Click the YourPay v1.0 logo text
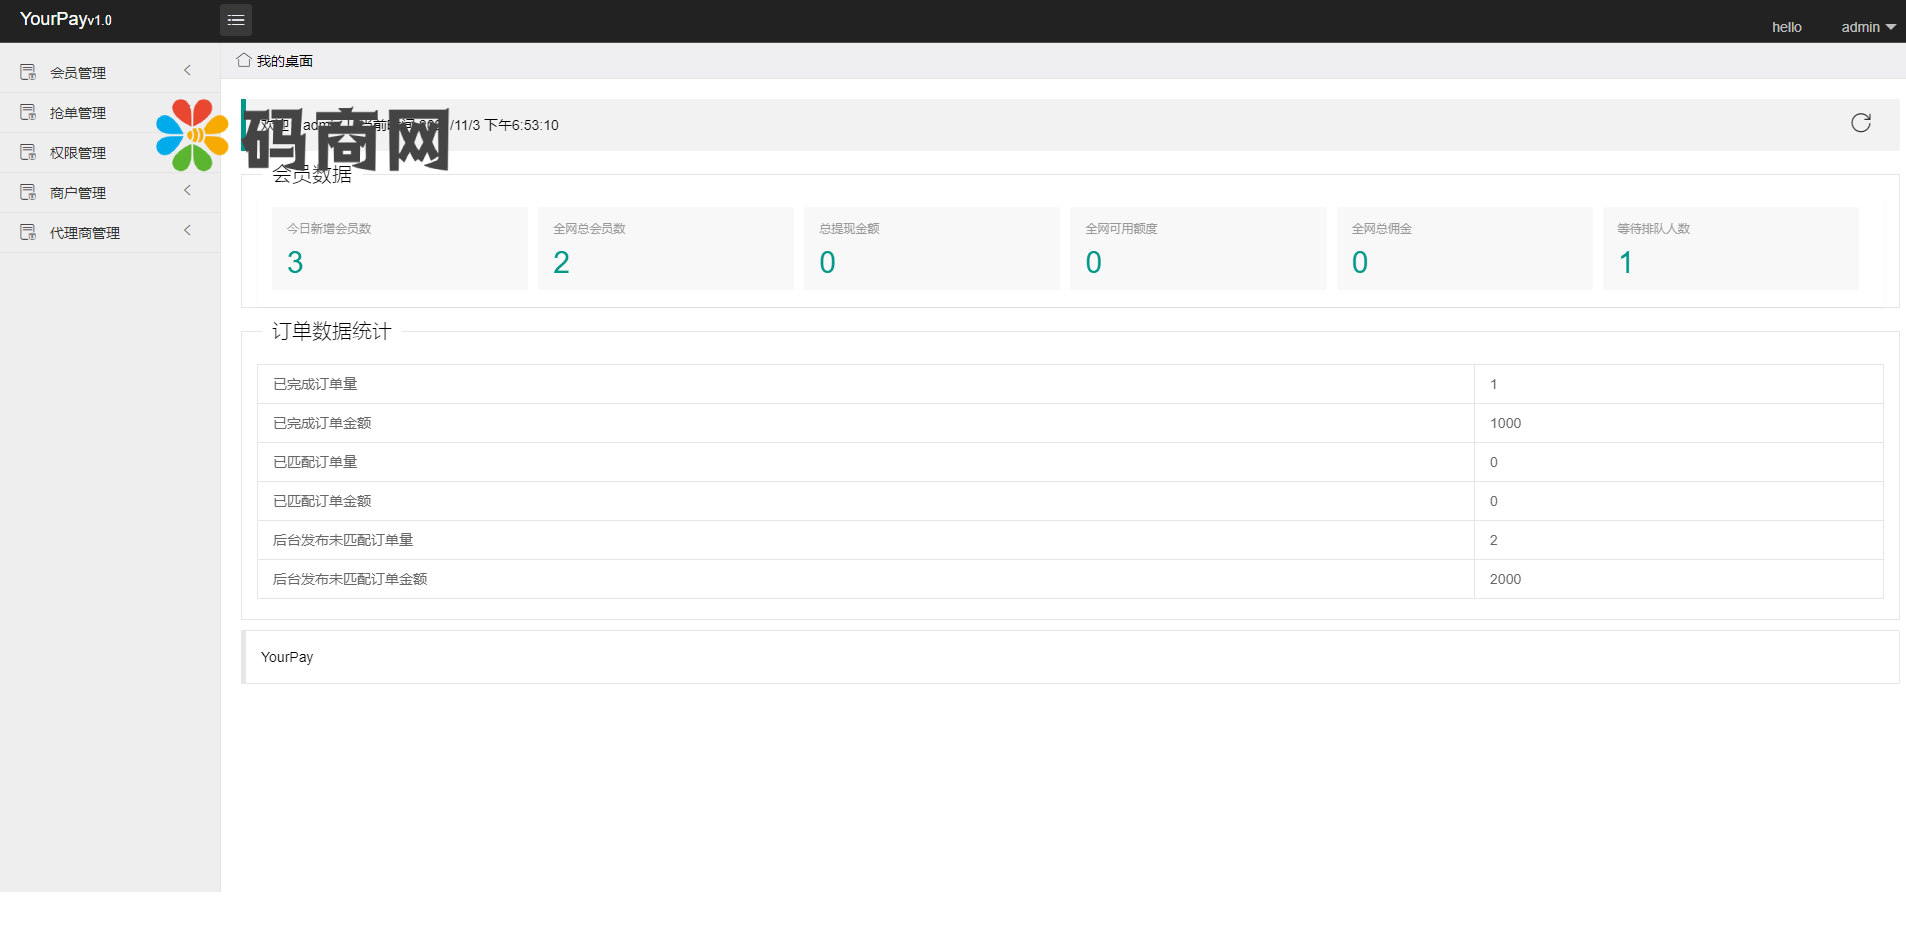 coord(66,19)
